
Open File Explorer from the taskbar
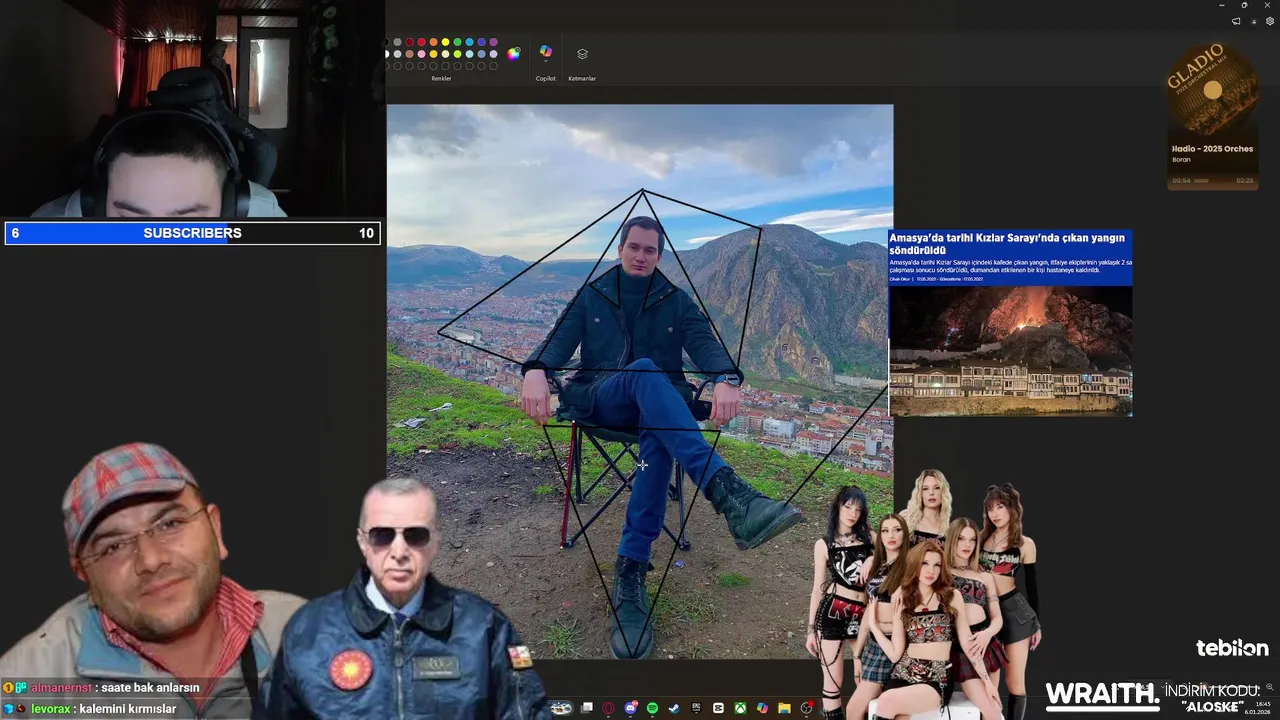pyautogui.click(x=784, y=708)
